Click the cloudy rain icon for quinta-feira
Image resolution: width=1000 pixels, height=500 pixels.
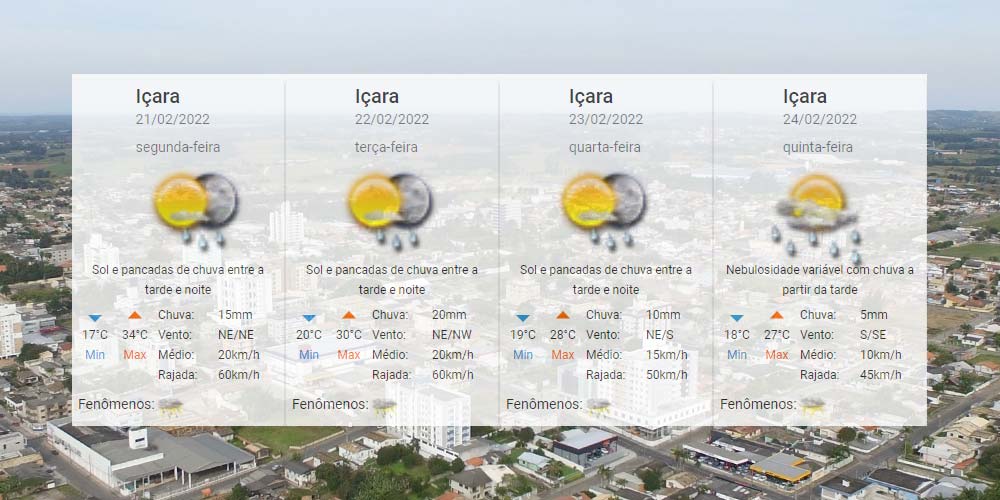click(x=818, y=212)
